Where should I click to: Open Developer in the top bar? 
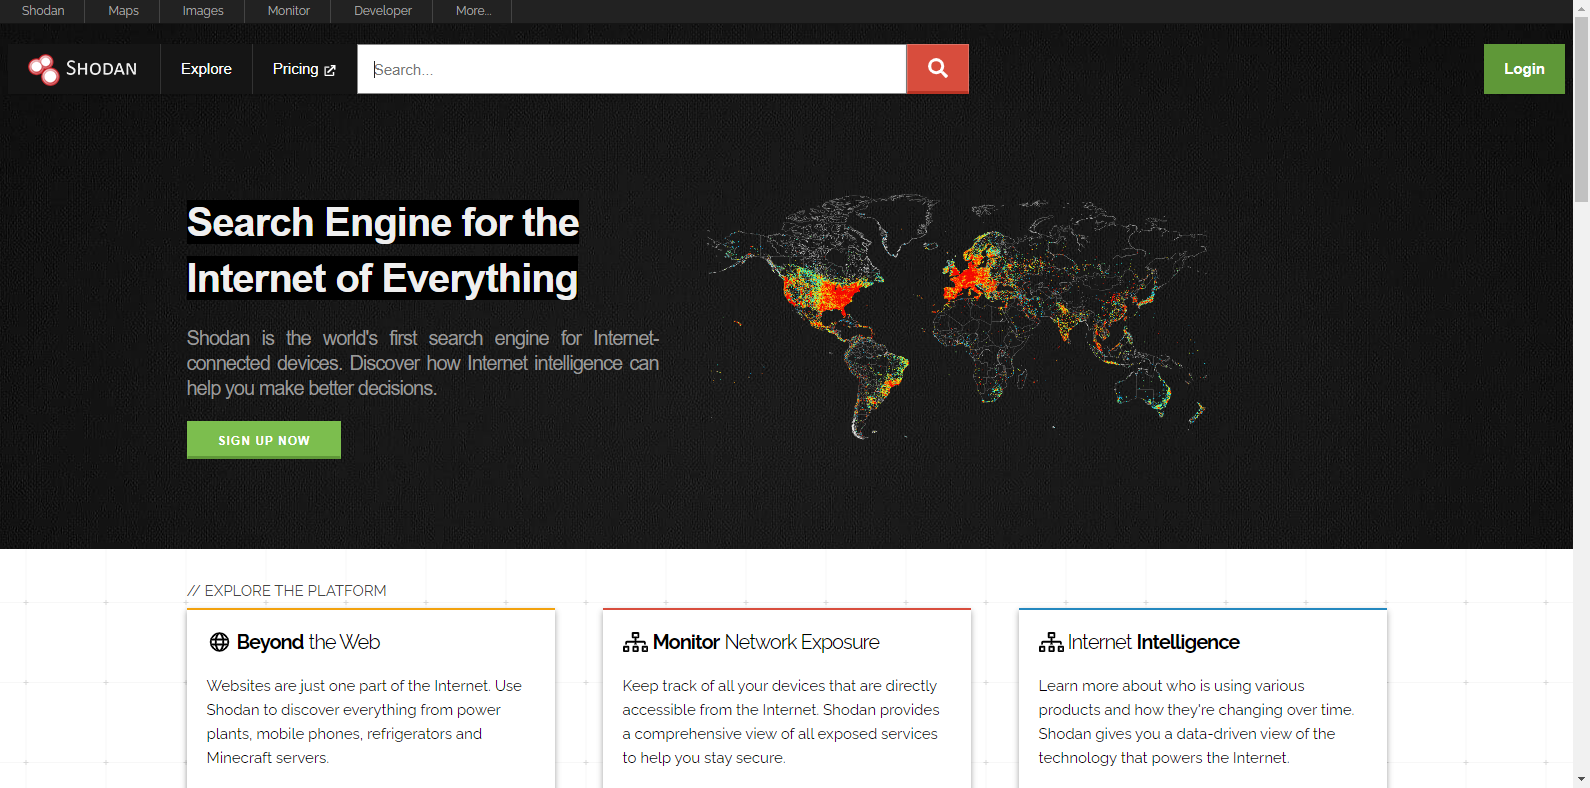pyautogui.click(x=383, y=11)
